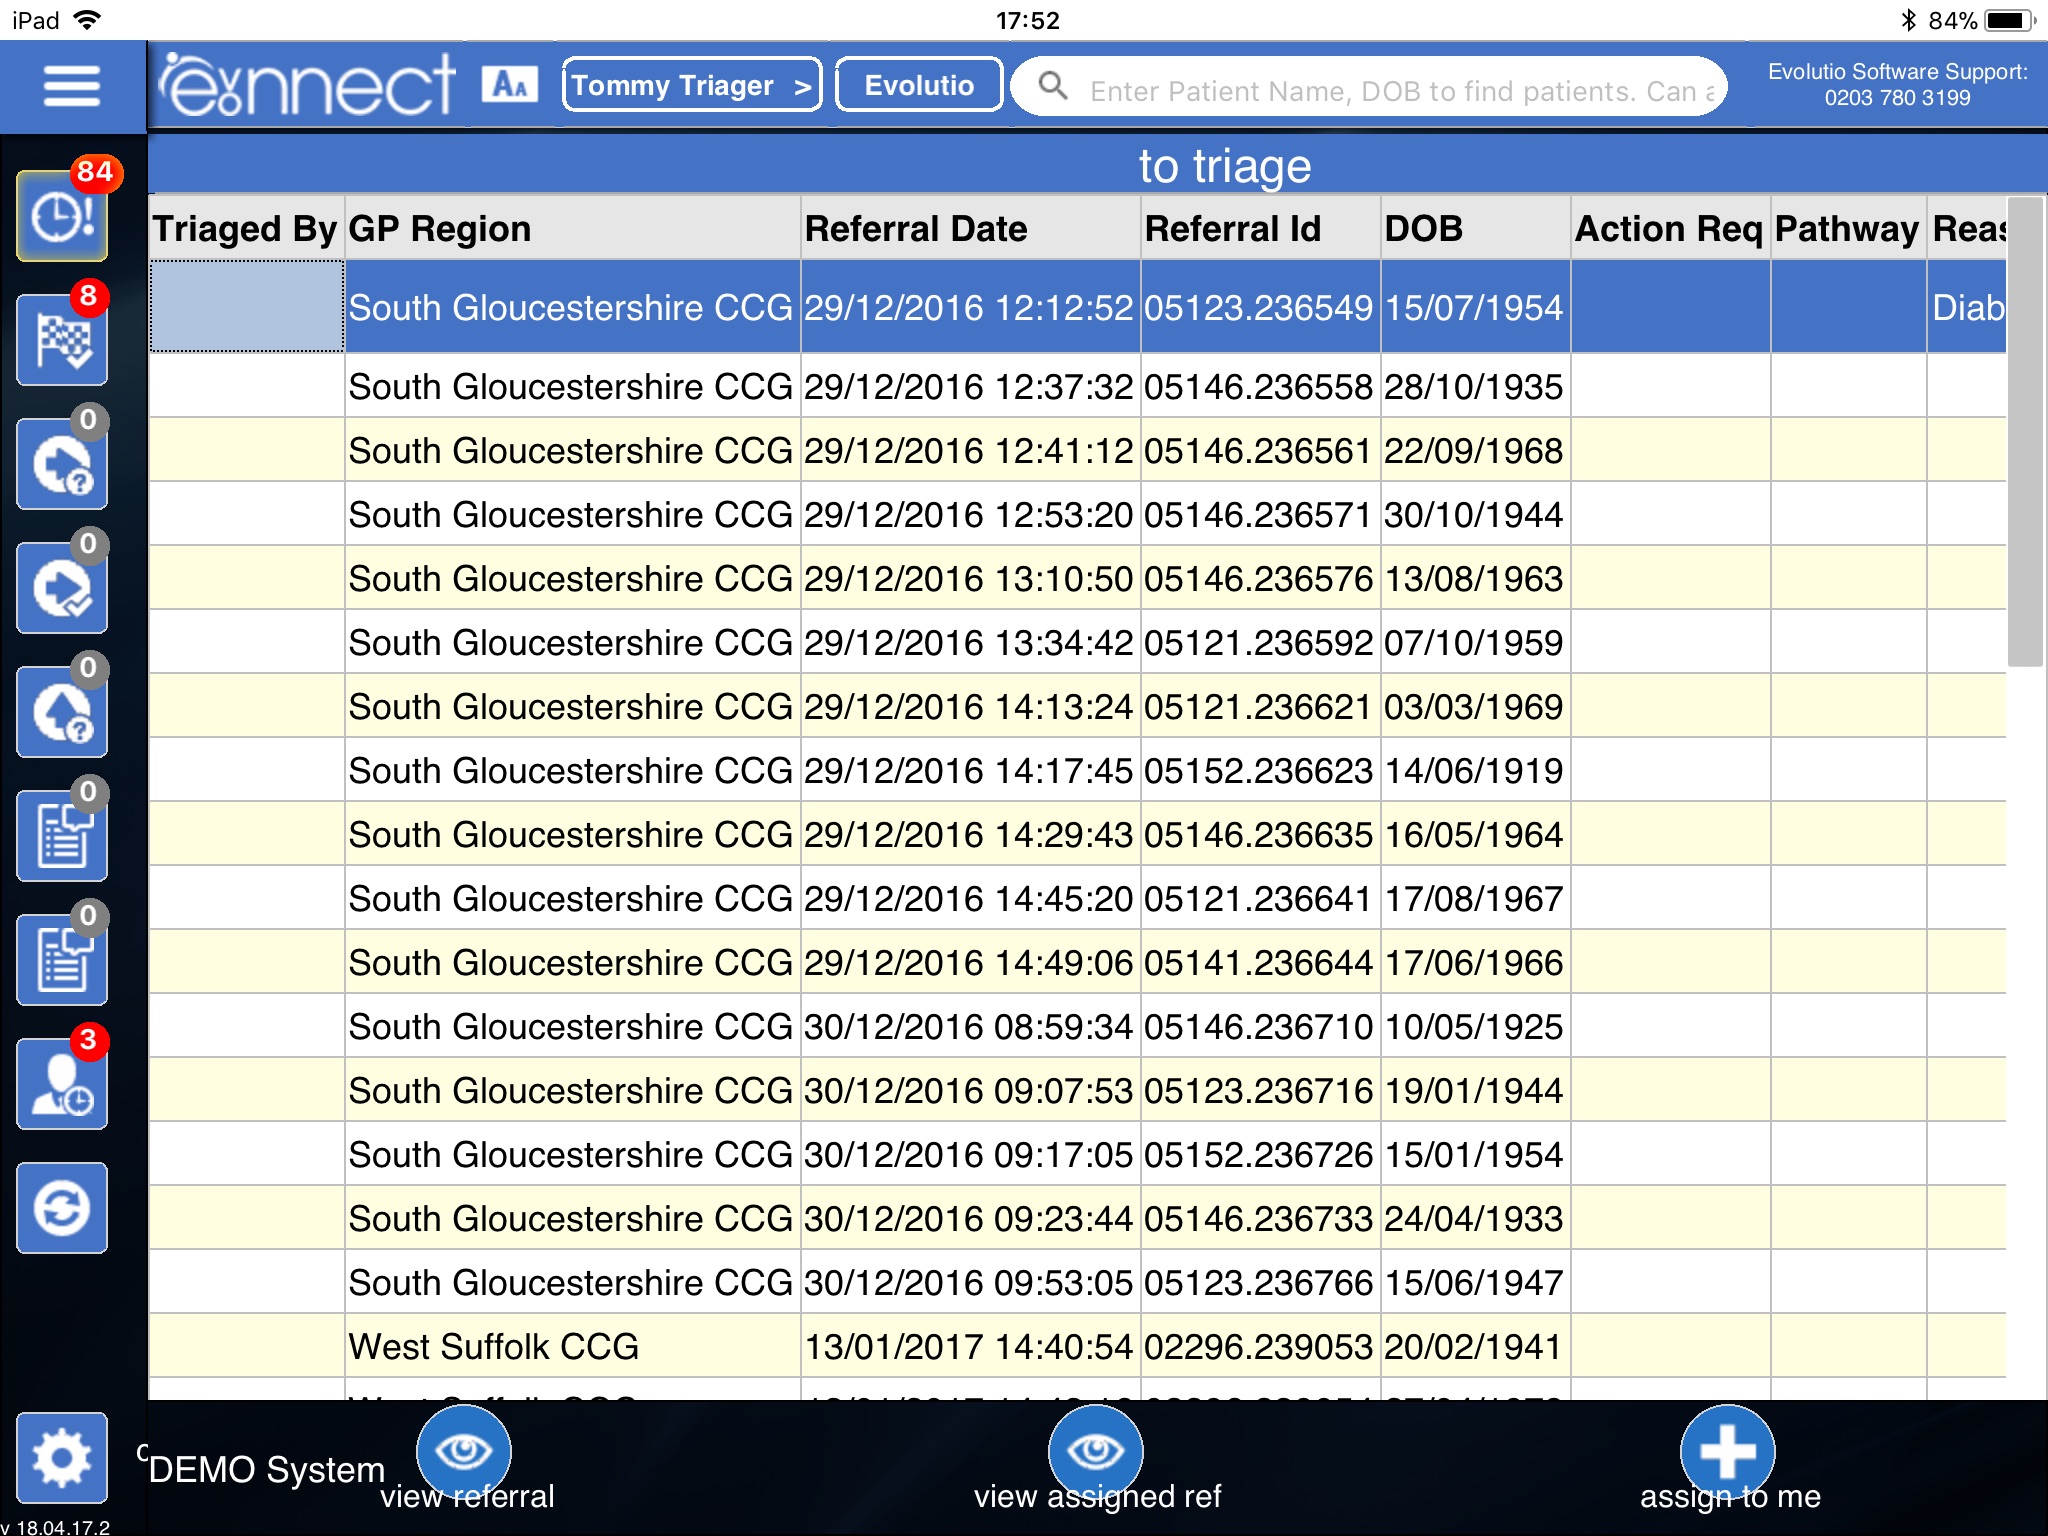Open the checkered flag list with badge 8
This screenshot has height=1536, width=2048.
tap(62, 340)
